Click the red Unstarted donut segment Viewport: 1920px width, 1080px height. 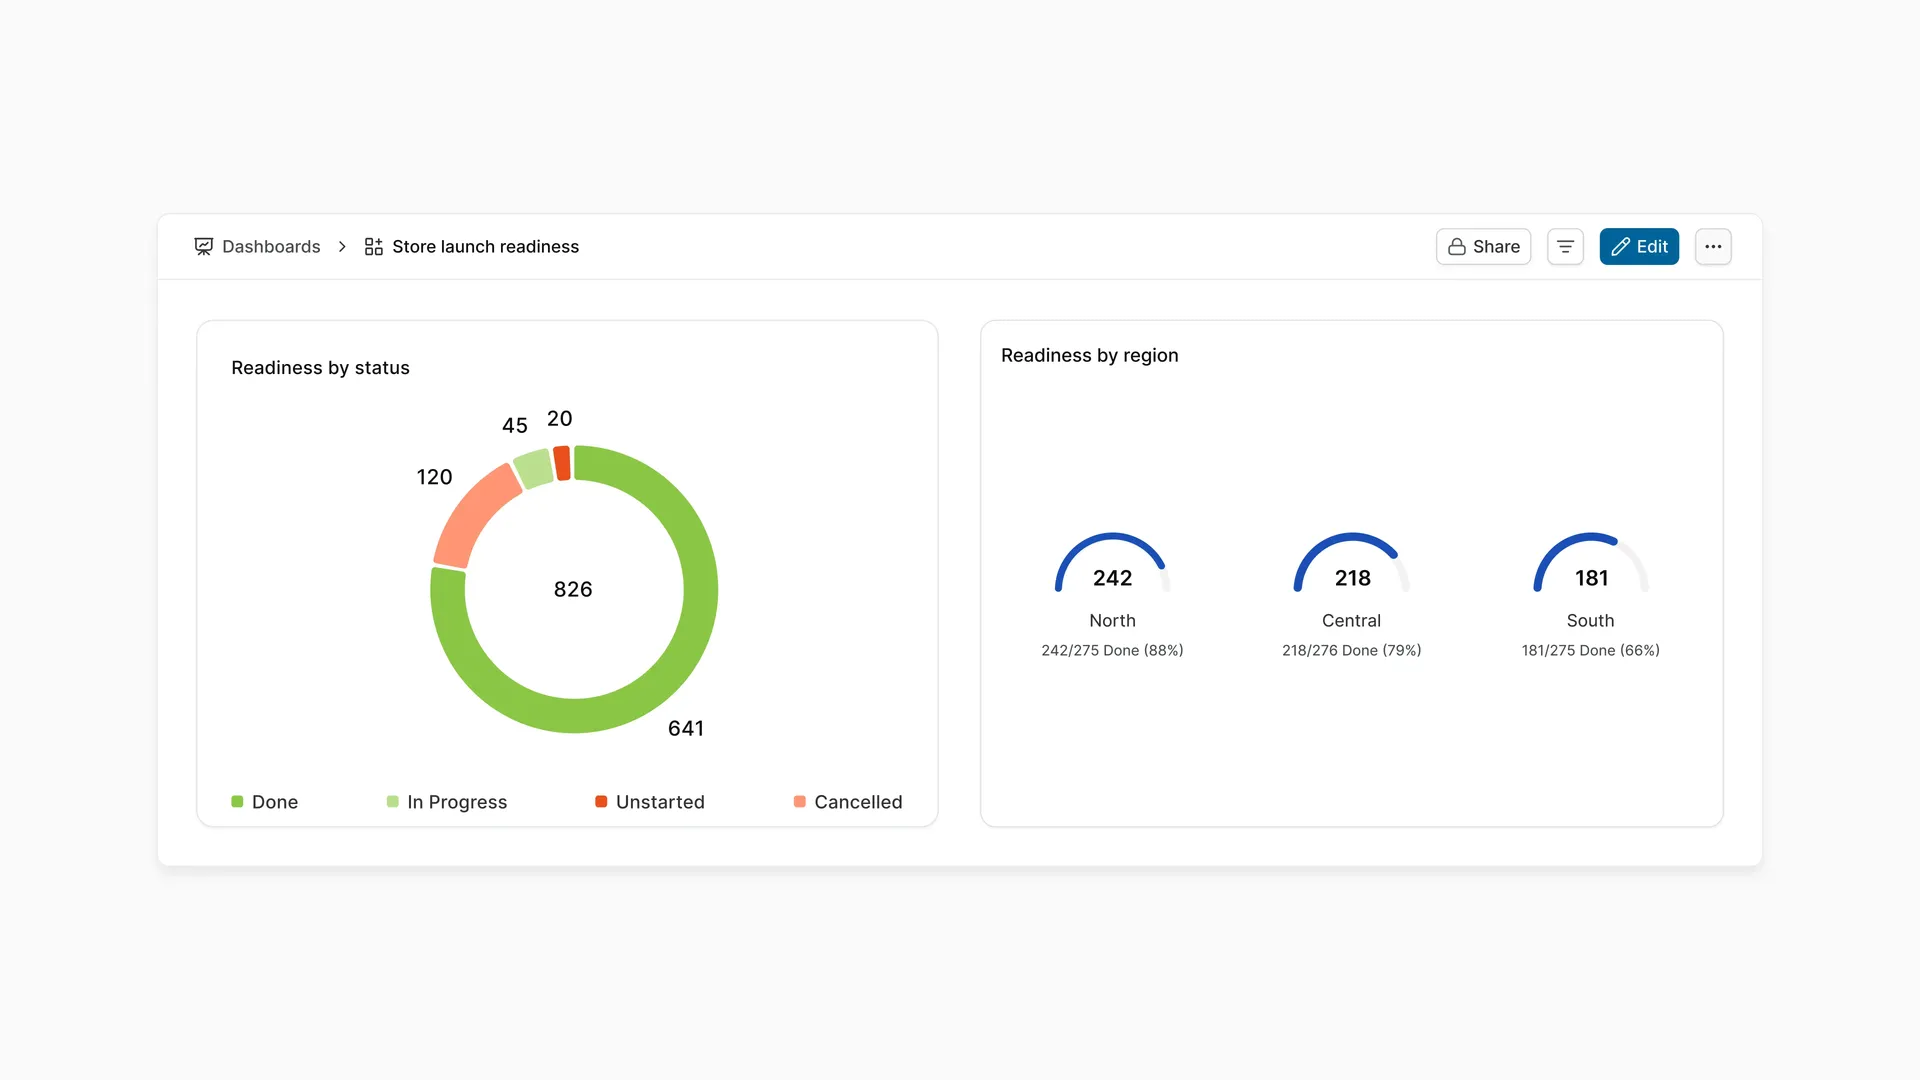[x=563, y=463]
